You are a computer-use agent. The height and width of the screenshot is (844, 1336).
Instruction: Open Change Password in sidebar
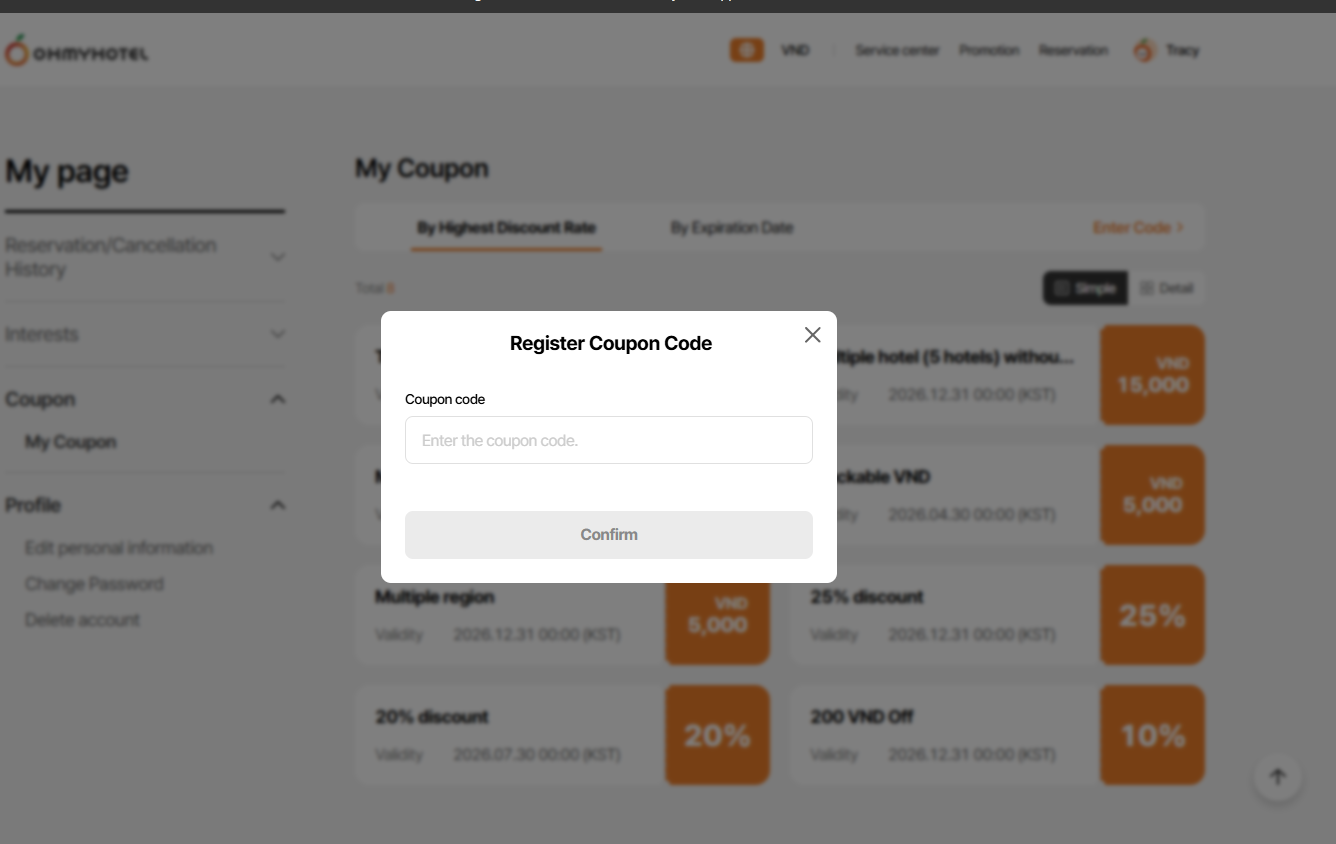pyautogui.click(x=94, y=584)
